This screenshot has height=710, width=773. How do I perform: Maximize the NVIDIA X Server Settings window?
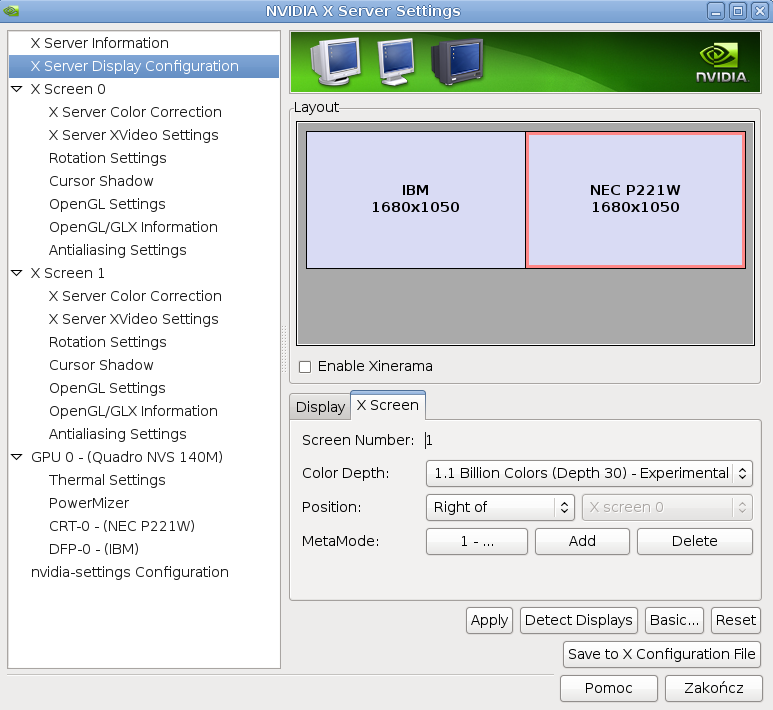click(x=738, y=11)
